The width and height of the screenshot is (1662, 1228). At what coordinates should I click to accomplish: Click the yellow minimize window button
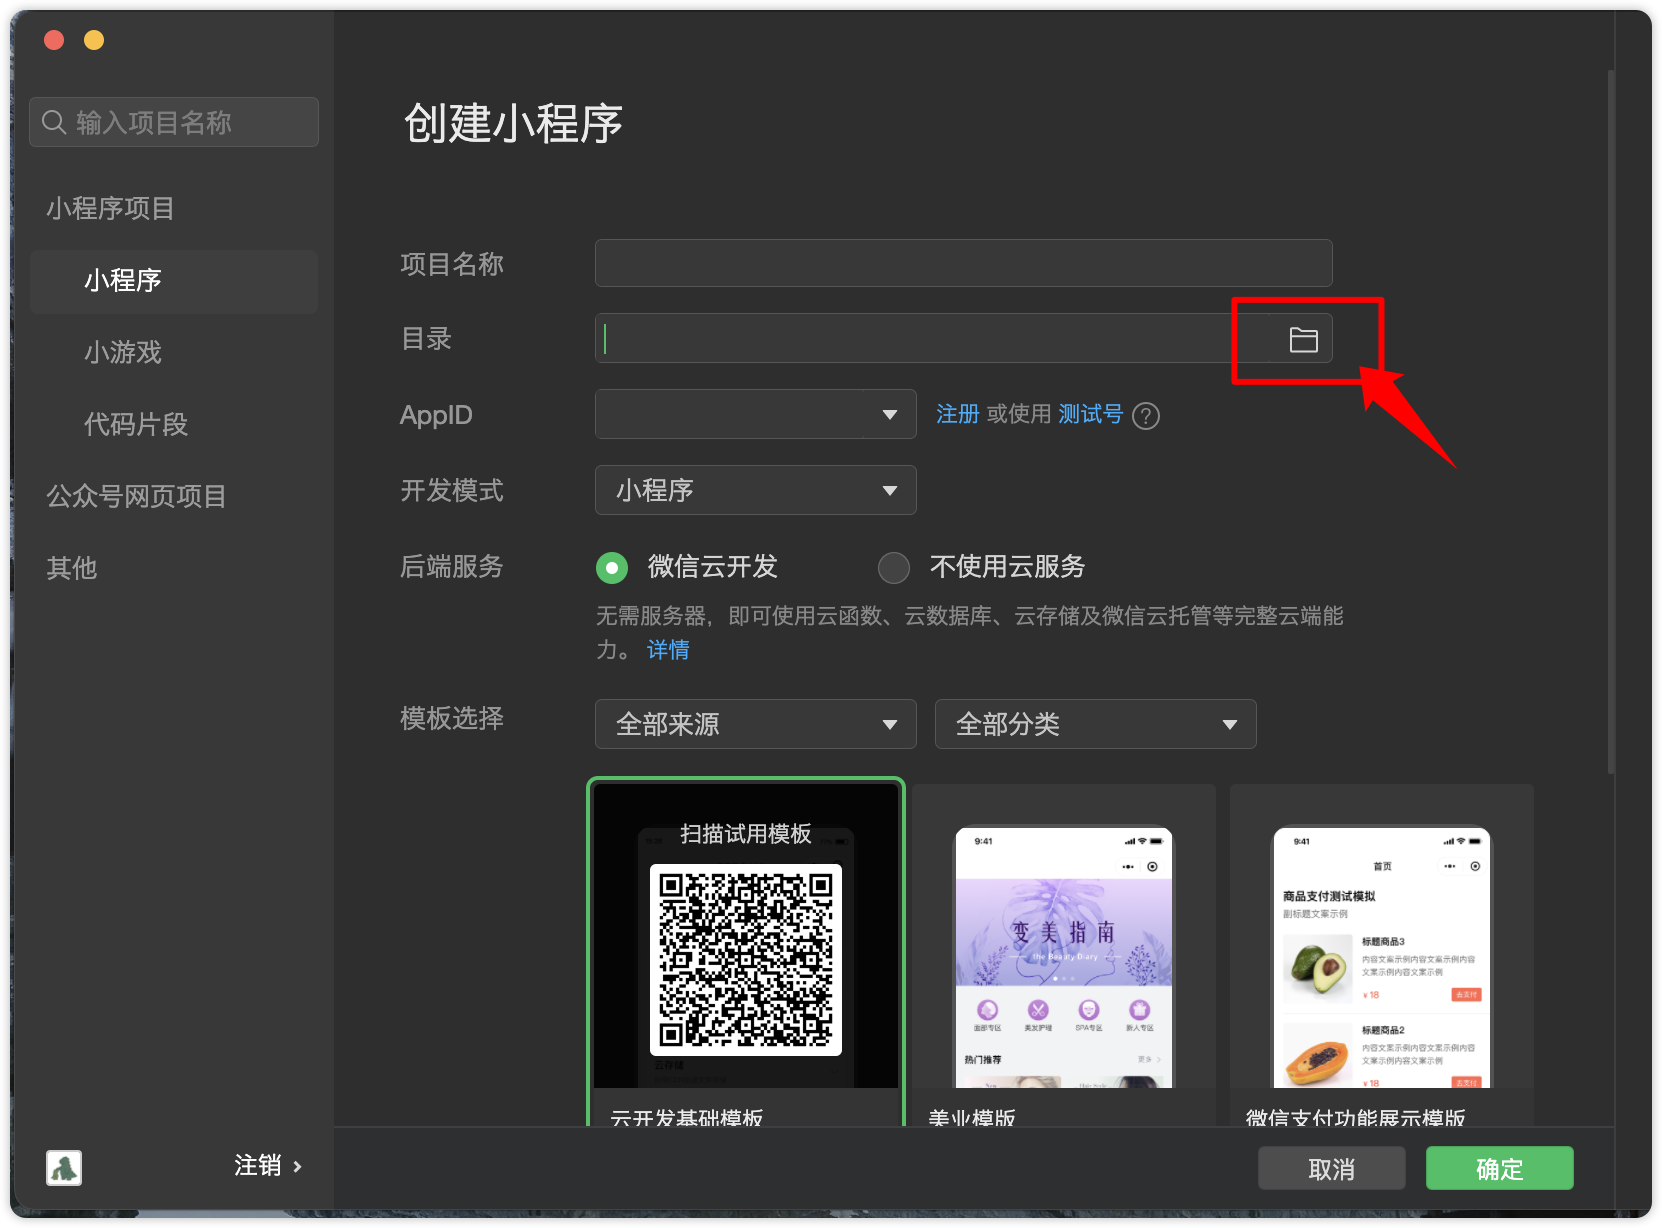click(x=94, y=40)
